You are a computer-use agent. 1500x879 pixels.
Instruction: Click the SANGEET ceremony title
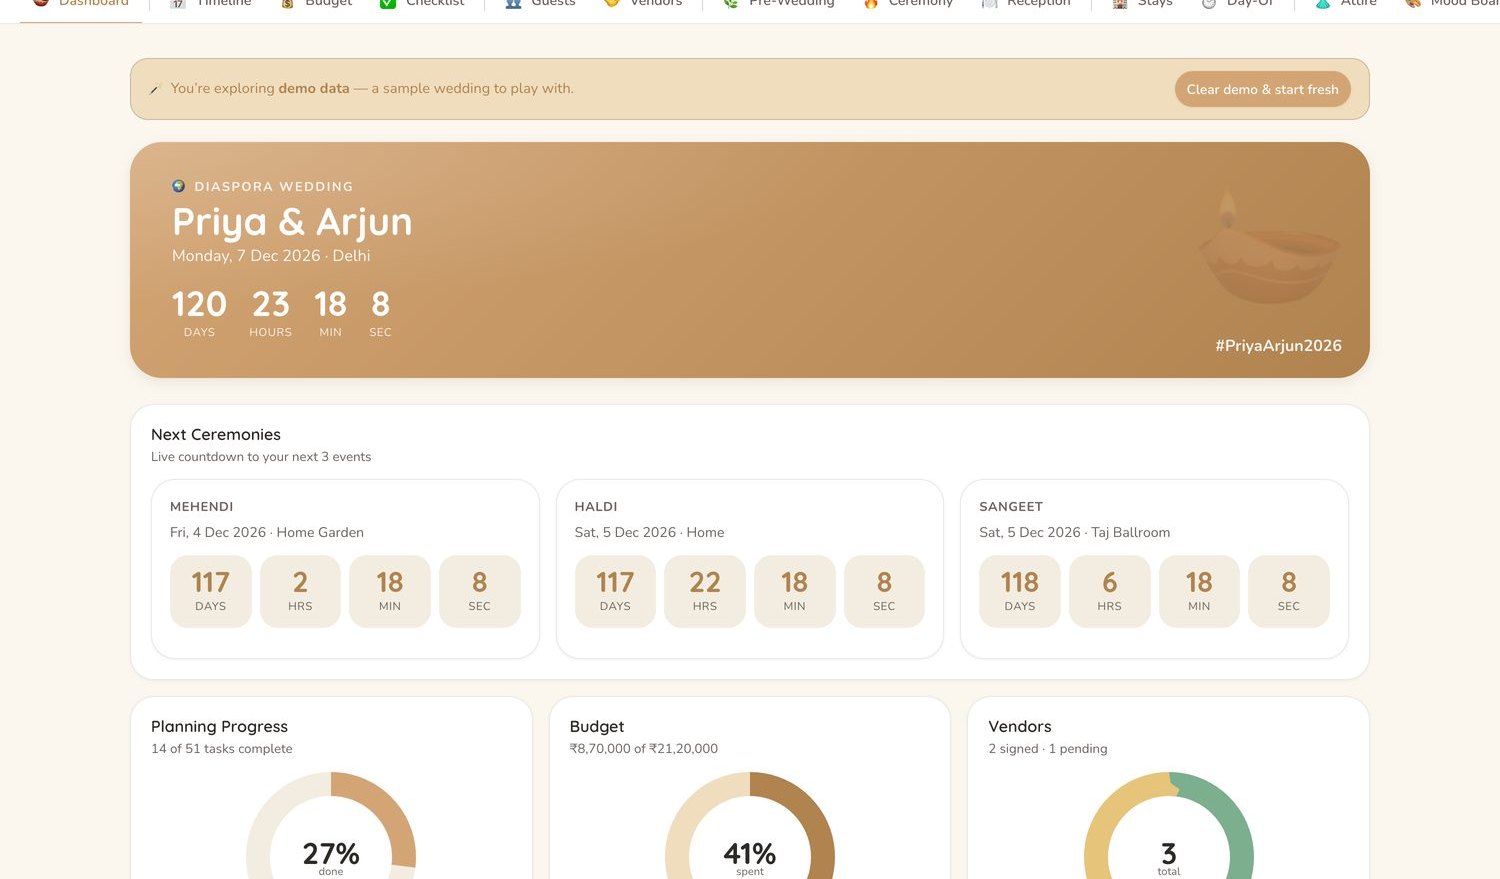[x=1011, y=507]
